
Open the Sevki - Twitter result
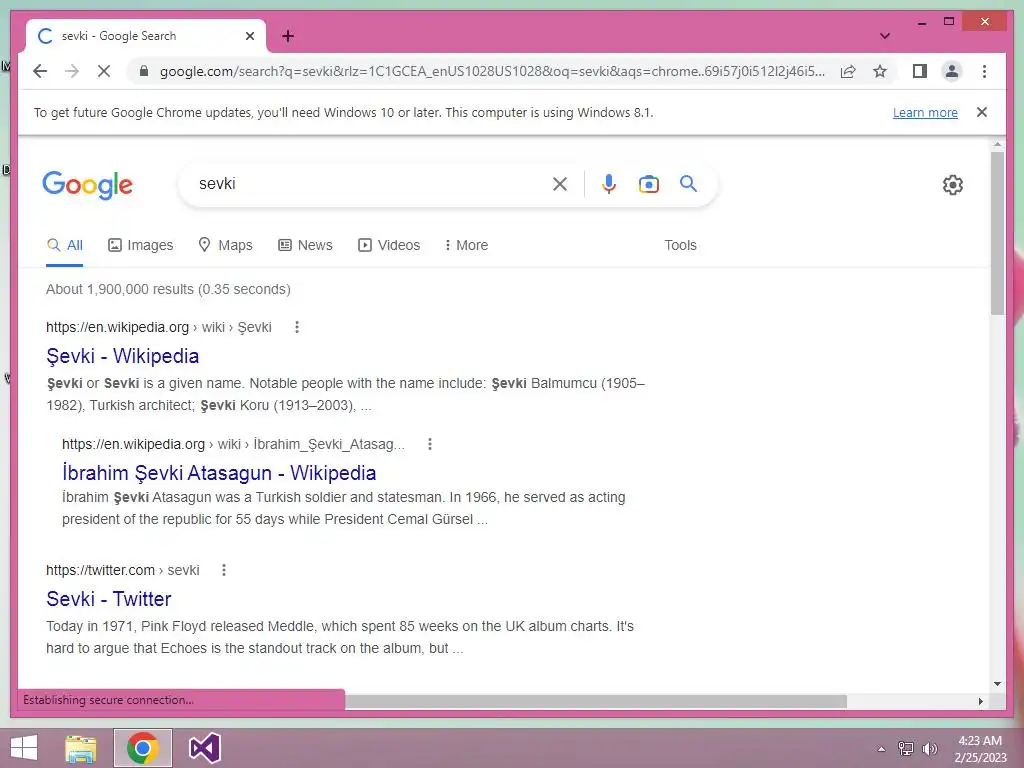click(108, 599)
